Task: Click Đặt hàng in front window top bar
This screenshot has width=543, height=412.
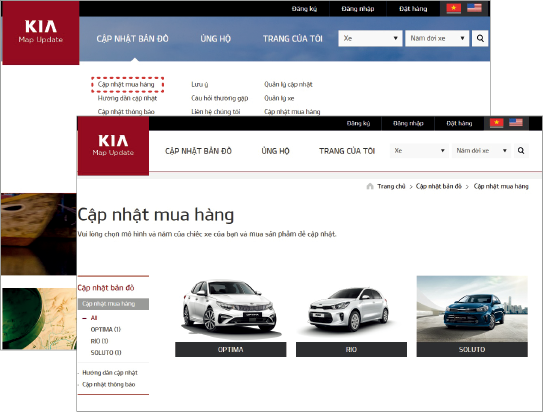Action: pyautogui.click(x=459, y=123)
